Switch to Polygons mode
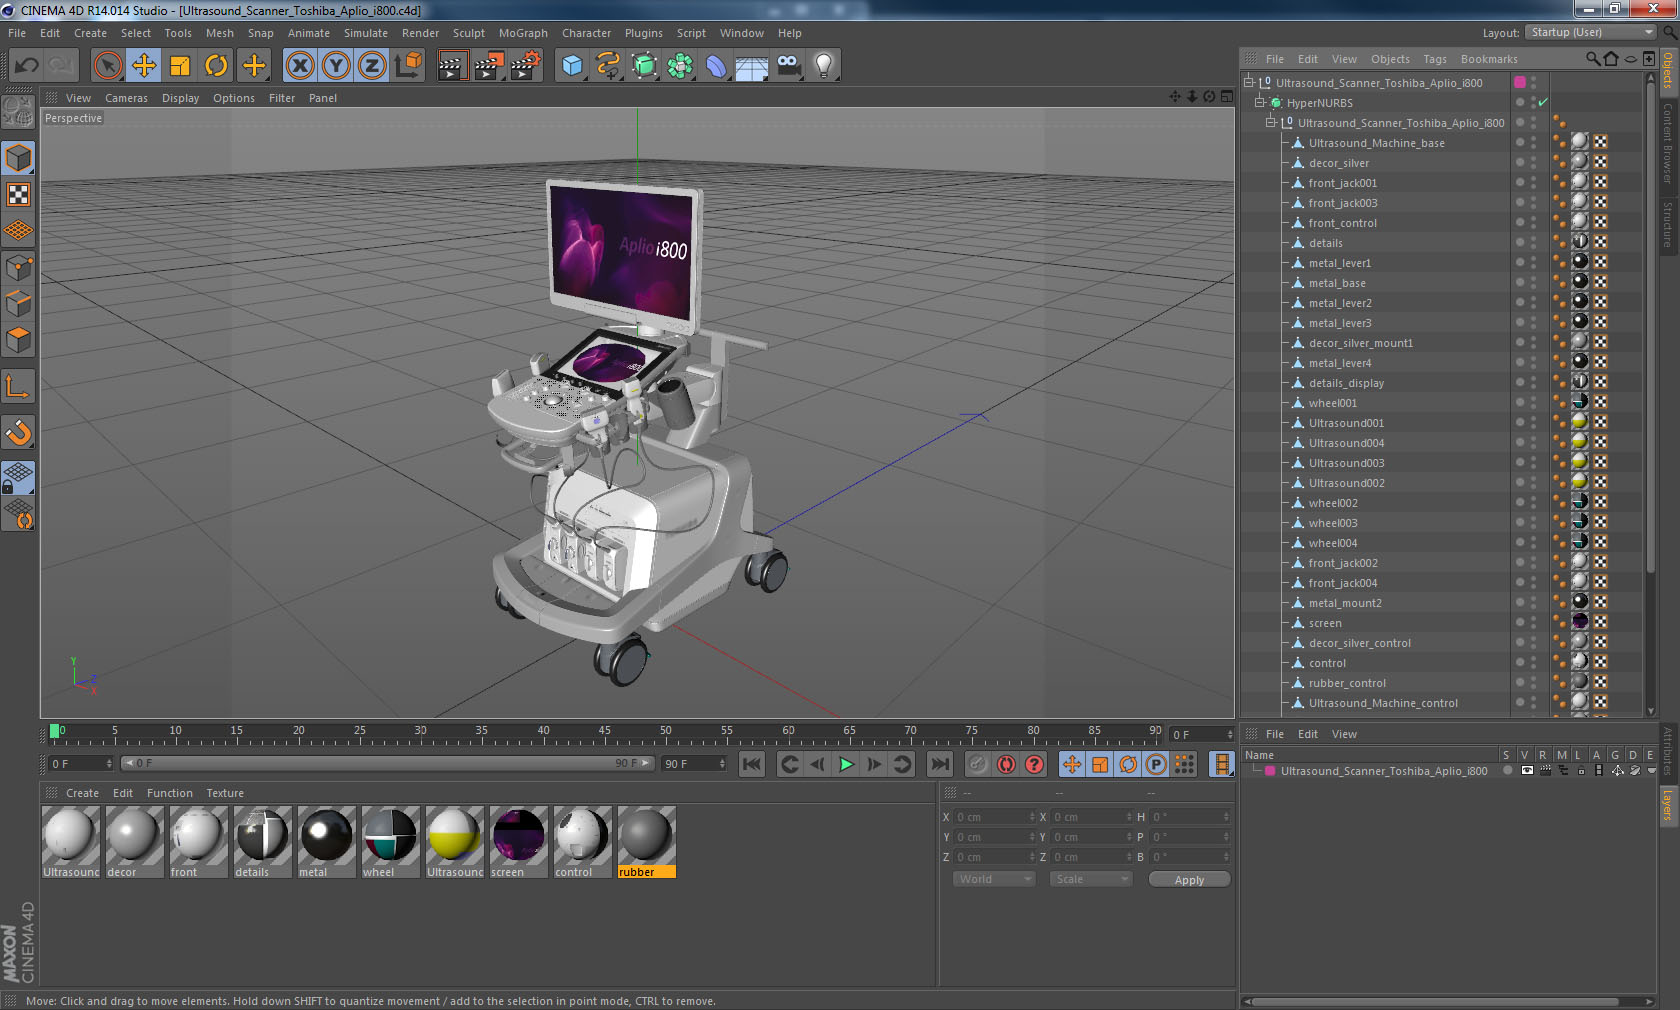 click(19, 339)
